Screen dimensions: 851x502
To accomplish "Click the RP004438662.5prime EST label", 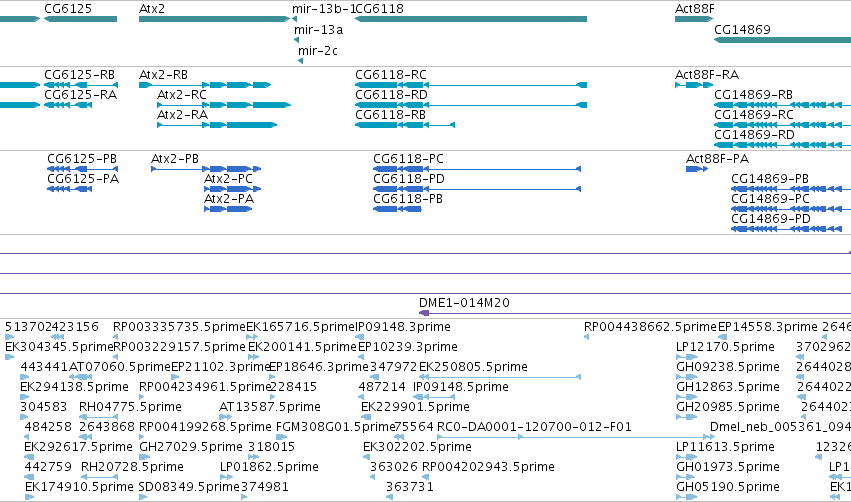I will (x=650, y=327).
